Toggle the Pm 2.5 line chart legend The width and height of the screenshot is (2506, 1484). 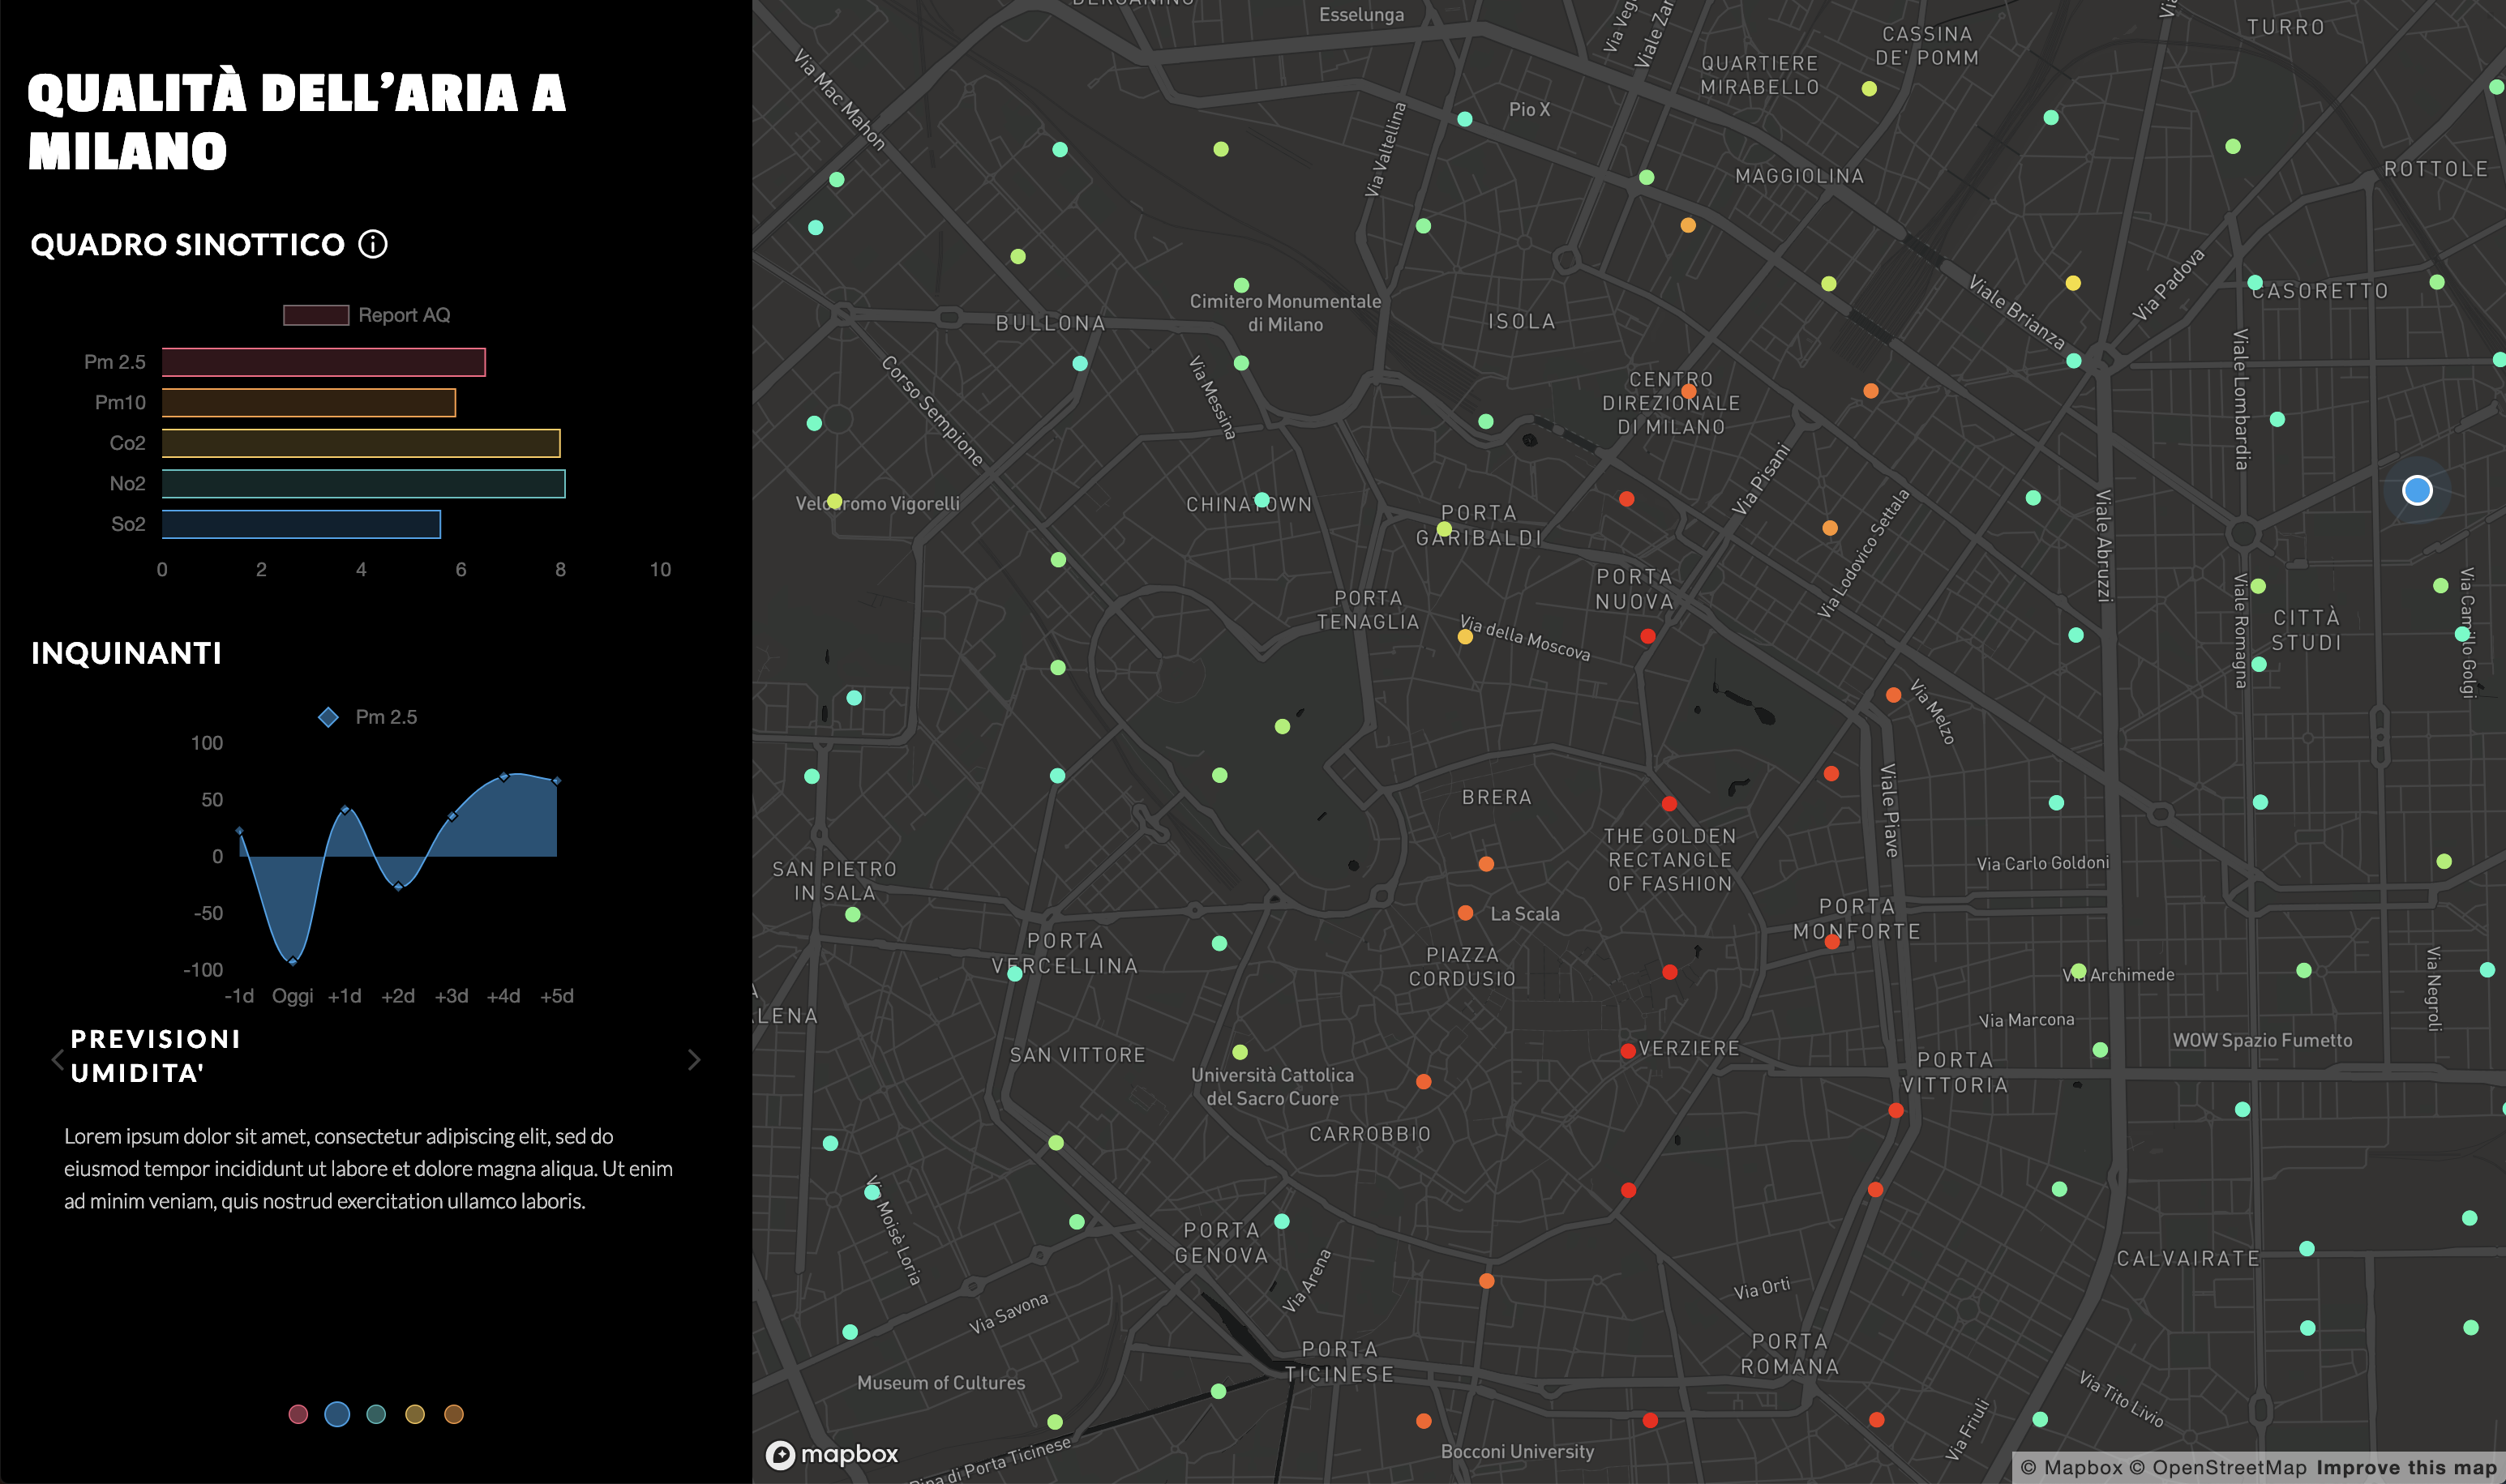[367, 717]
